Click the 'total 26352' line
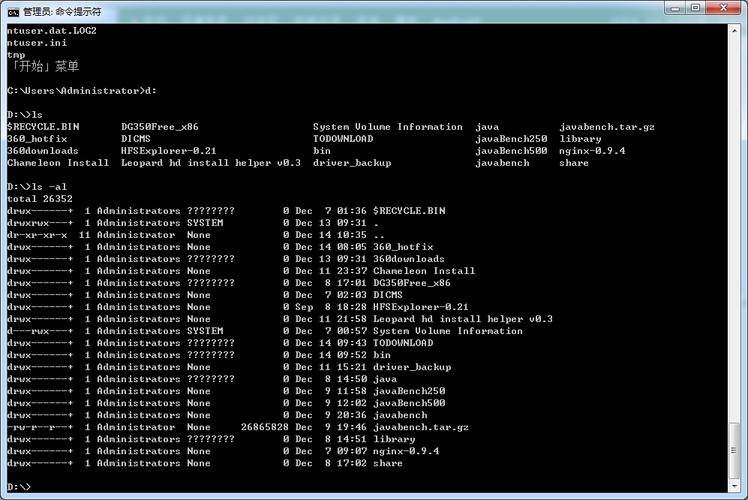 (40, 198)
